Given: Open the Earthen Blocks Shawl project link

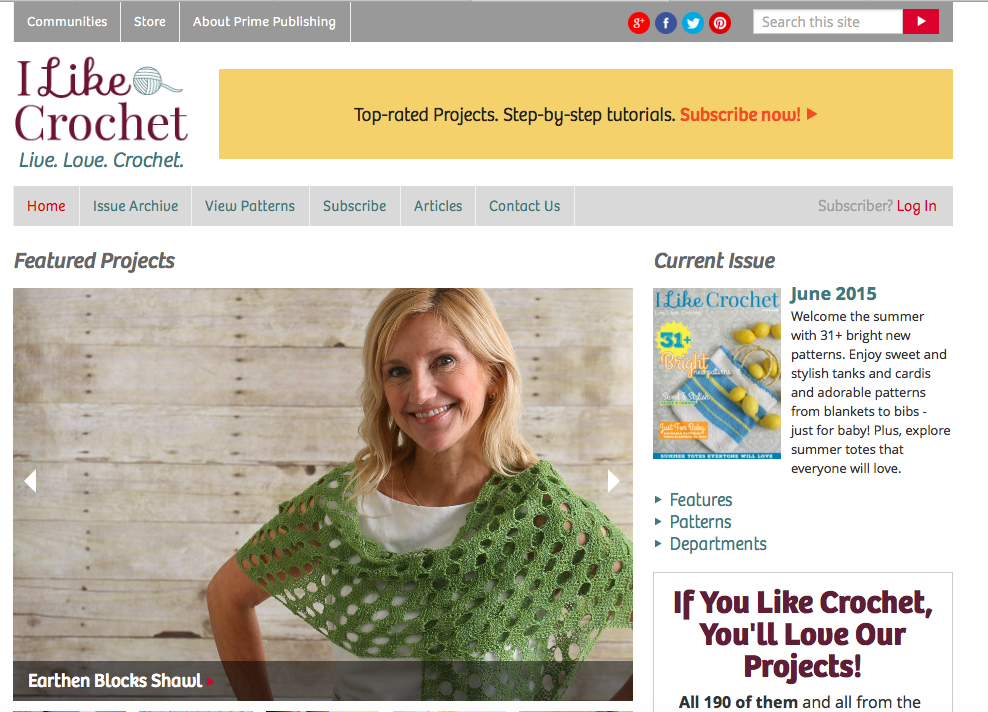Looking at the screenshot, I should [x=115, y=680].
